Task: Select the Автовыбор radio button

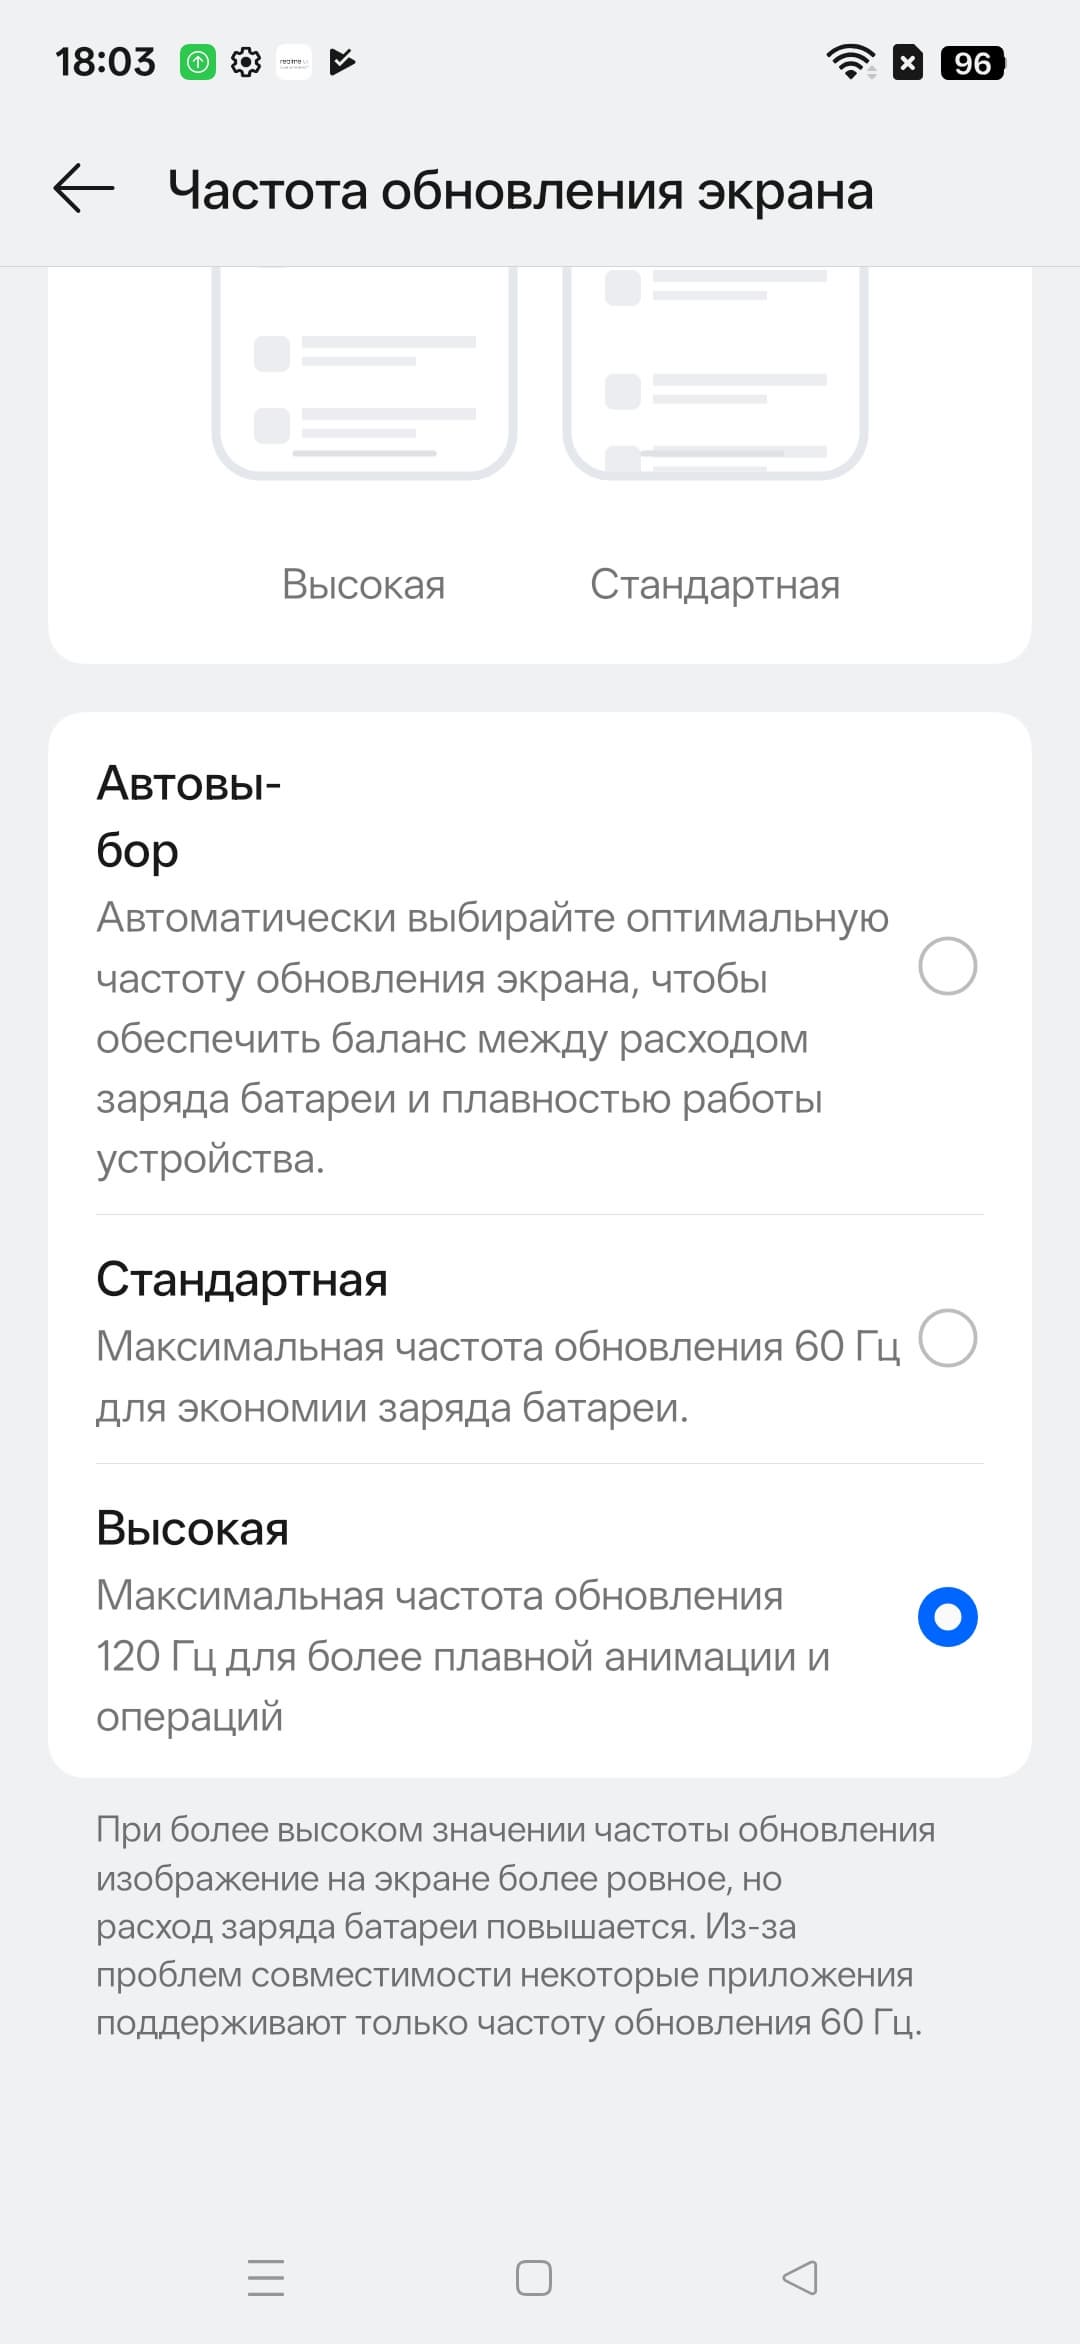Action: pos(947,966)
